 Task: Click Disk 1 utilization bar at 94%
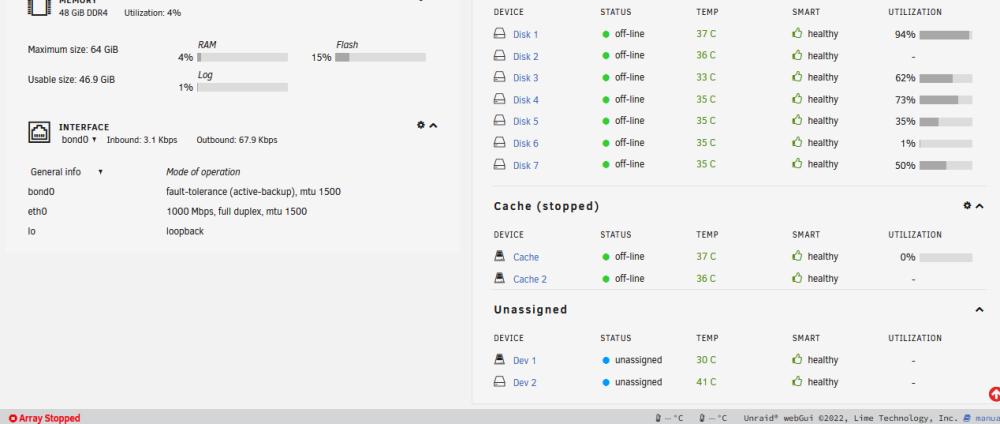(946, 35)
